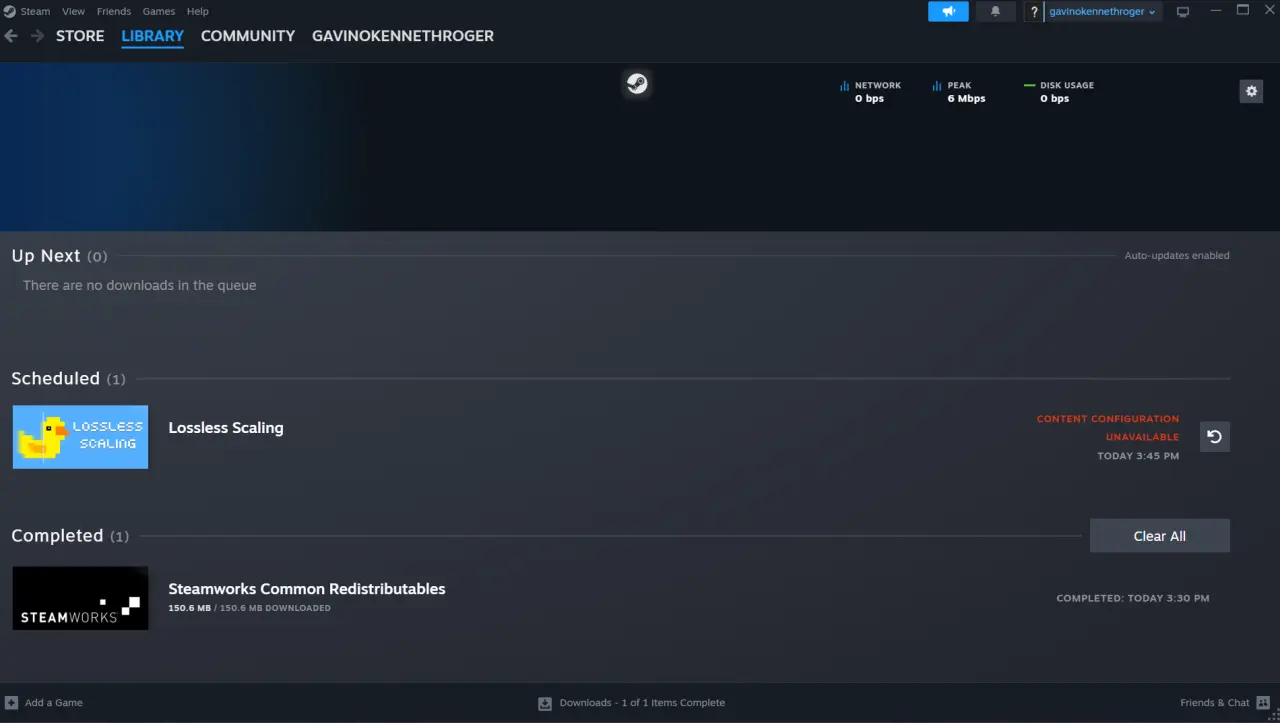The height and width of the screenshot is (723, 1280).
Task: Open the announcements megaphone button
Action: [948, 11]
